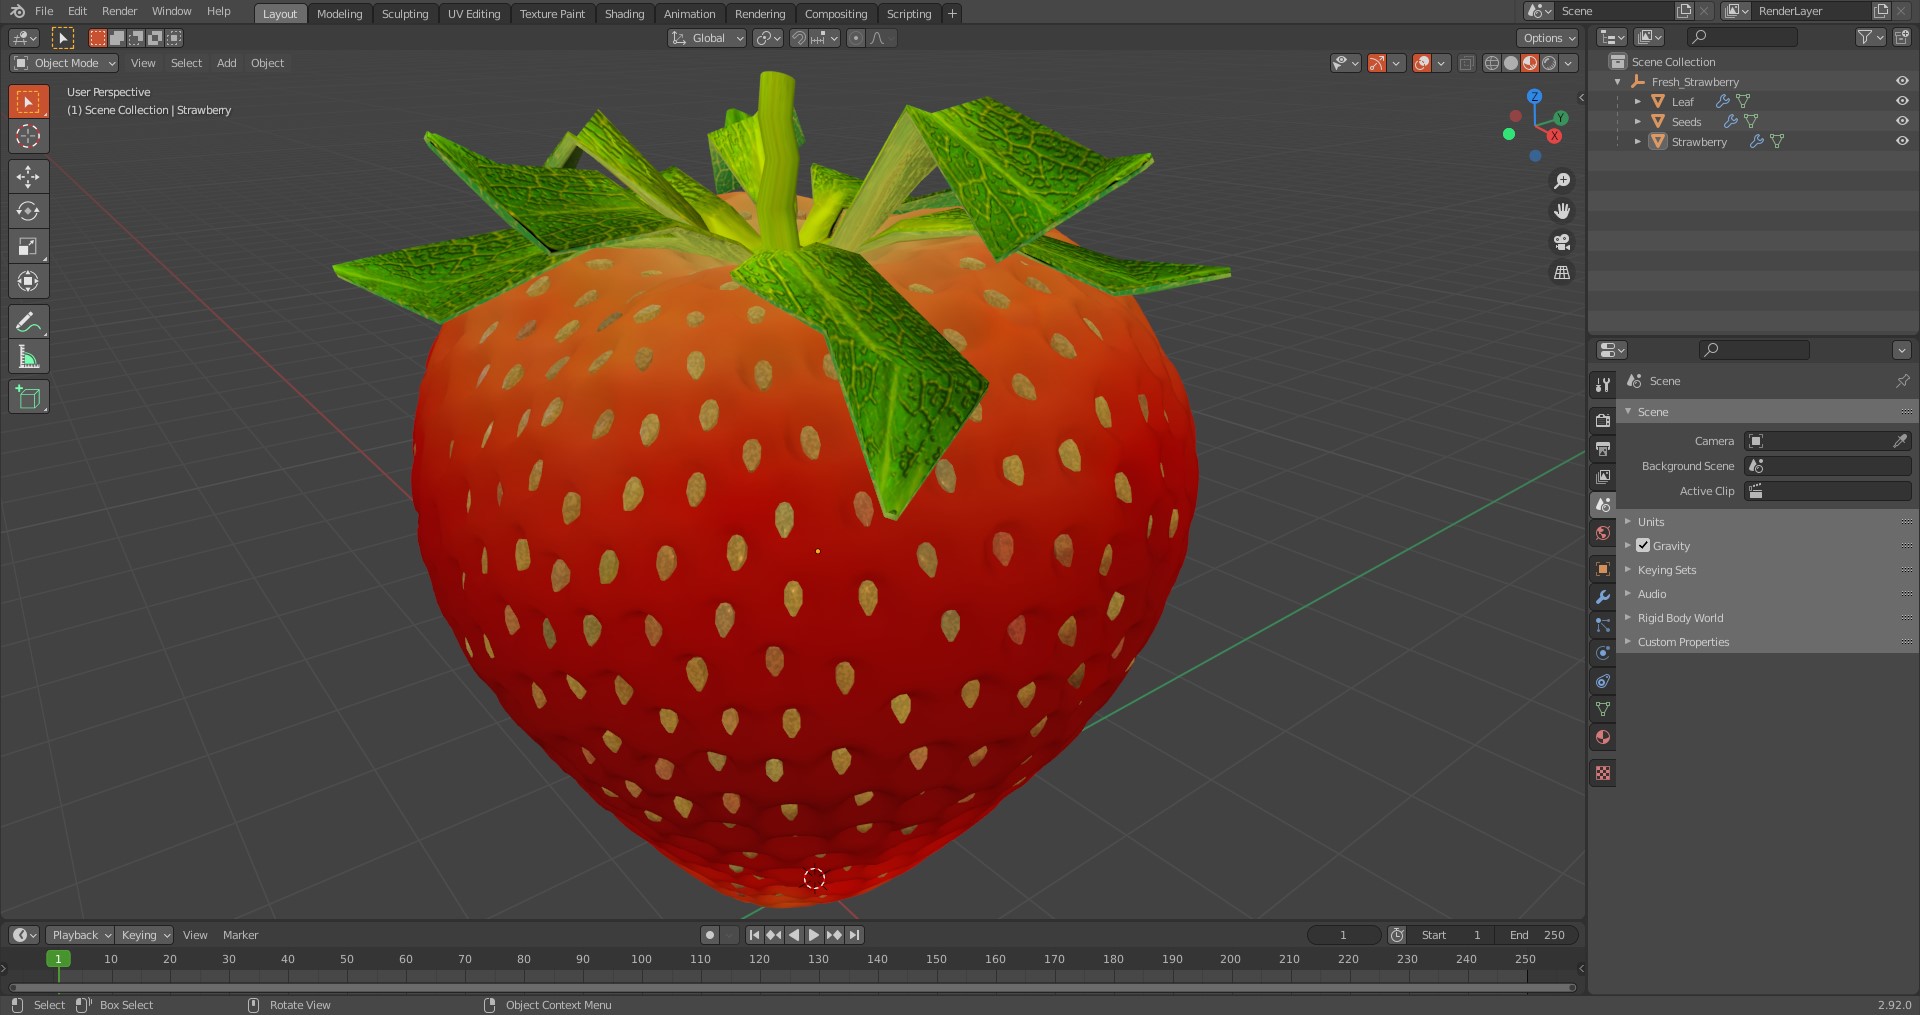
Task: Toggle X-ray view in viewport header
Action: 1466,63
